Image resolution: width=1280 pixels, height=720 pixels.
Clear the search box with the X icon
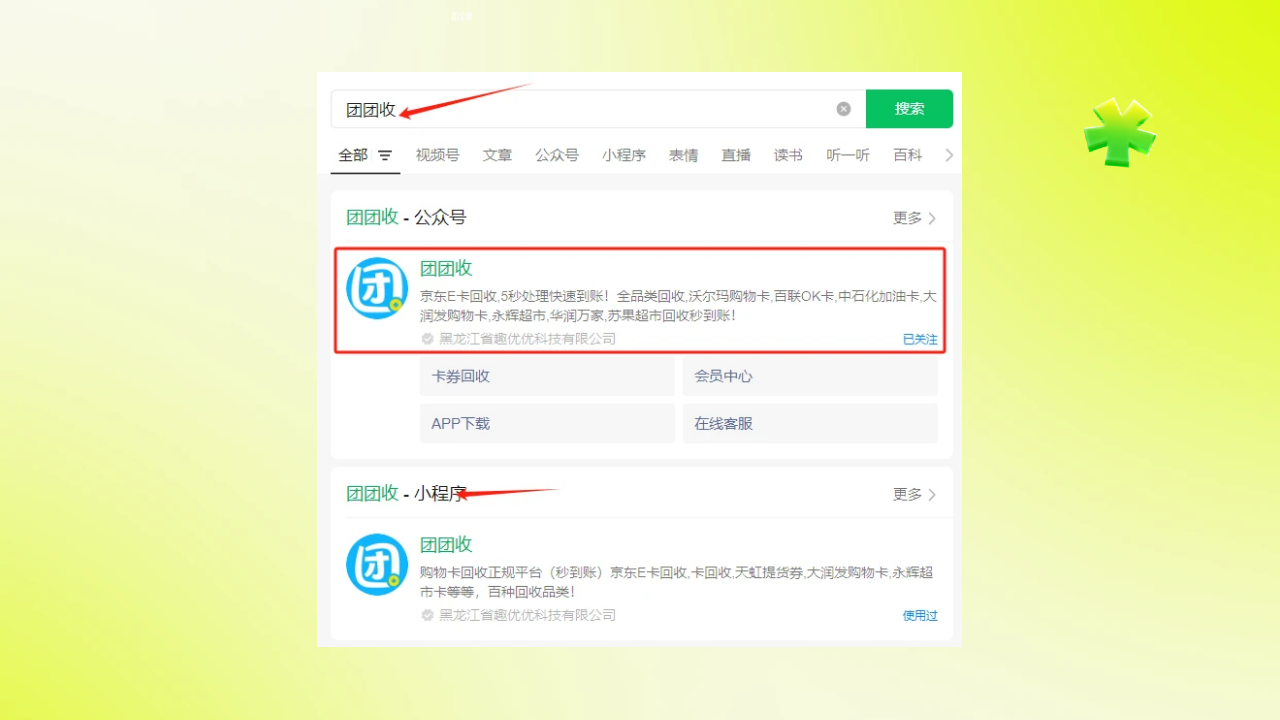click(x=844, y=109)
